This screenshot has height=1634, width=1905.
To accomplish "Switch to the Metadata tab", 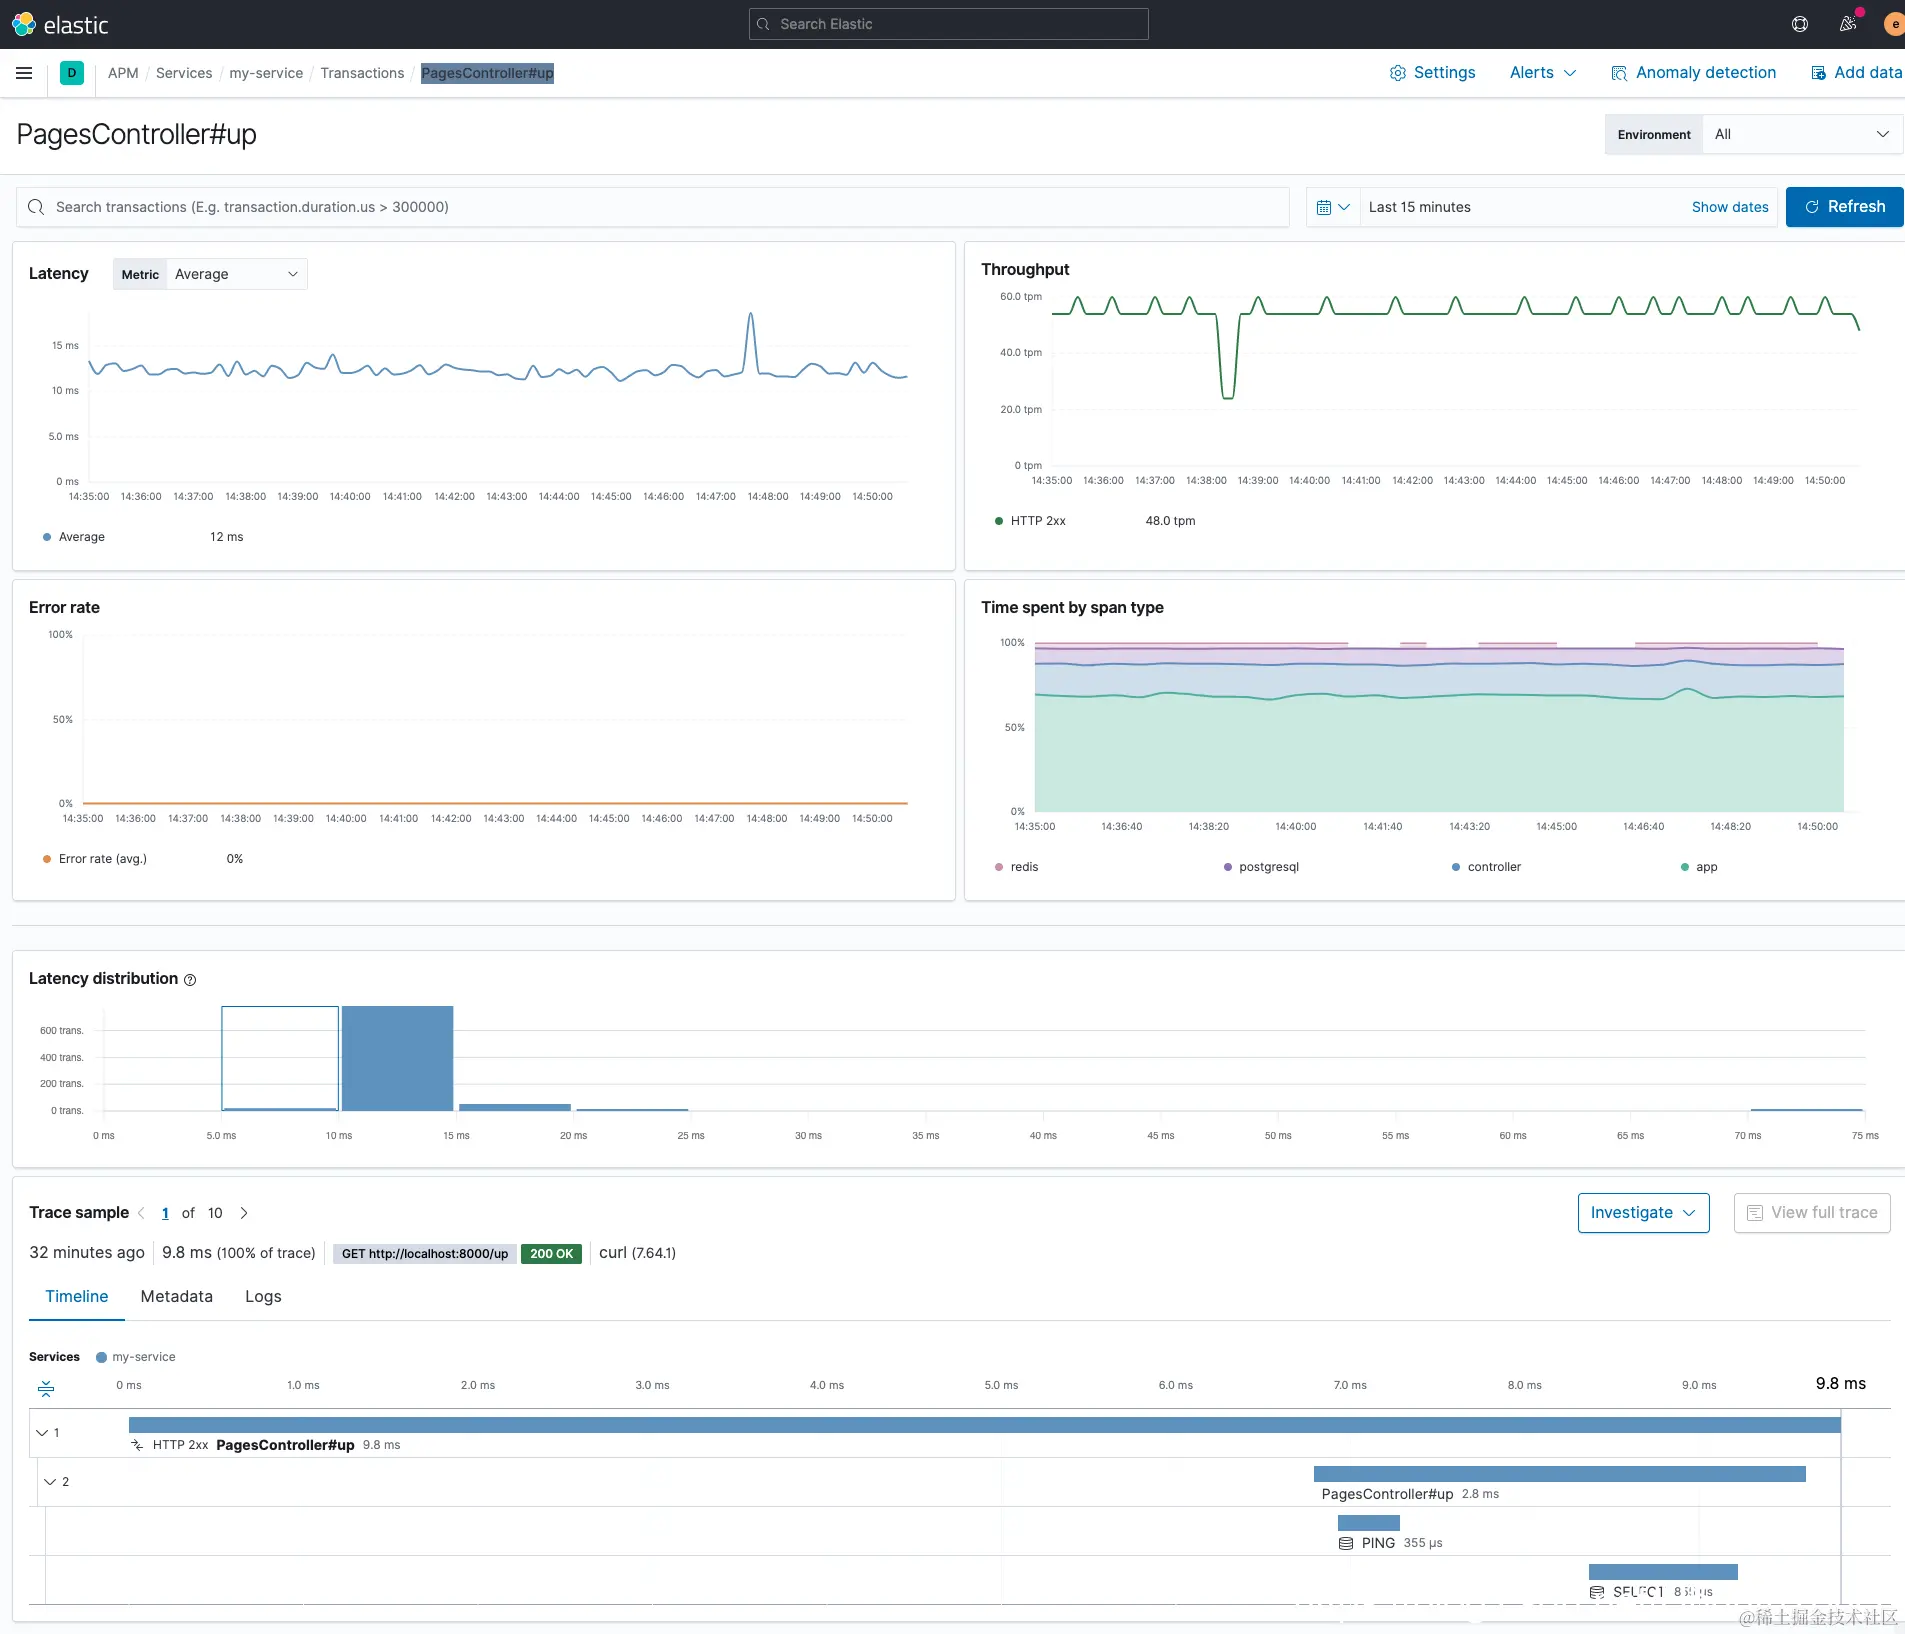I will (177, 1297).
